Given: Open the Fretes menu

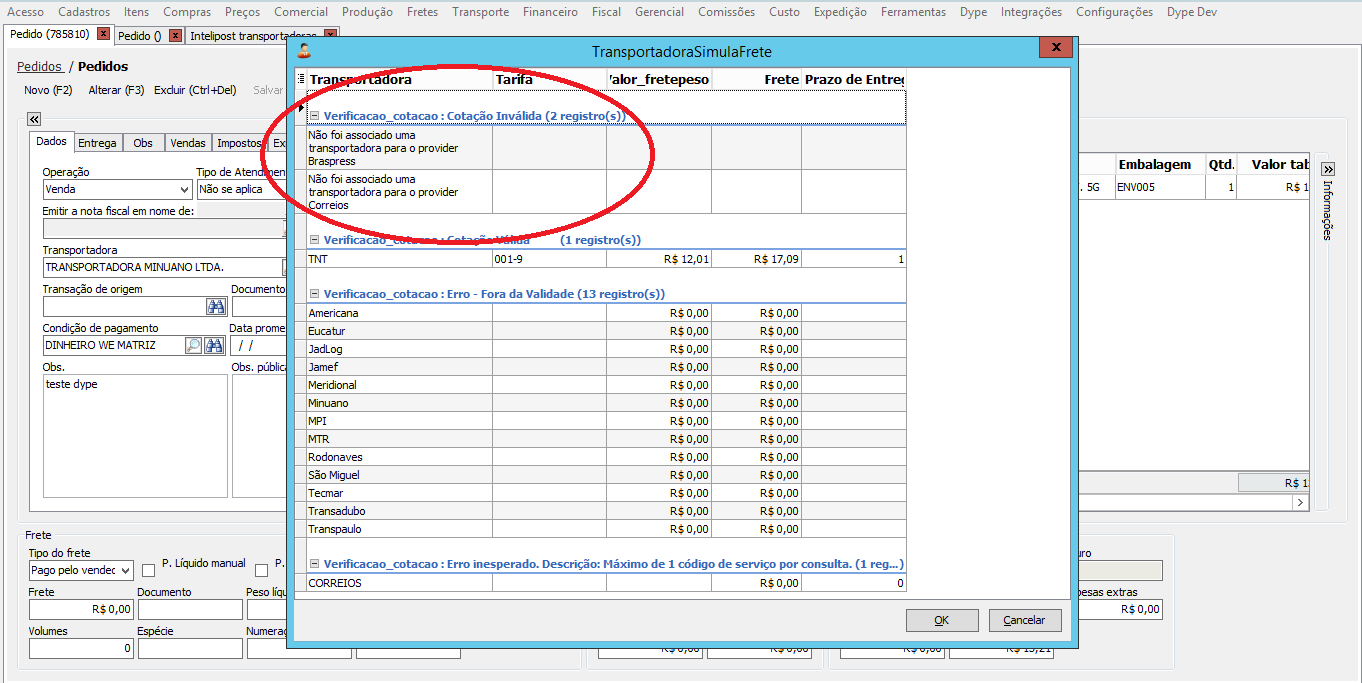Looking at the screenshot, I should 422,12.
